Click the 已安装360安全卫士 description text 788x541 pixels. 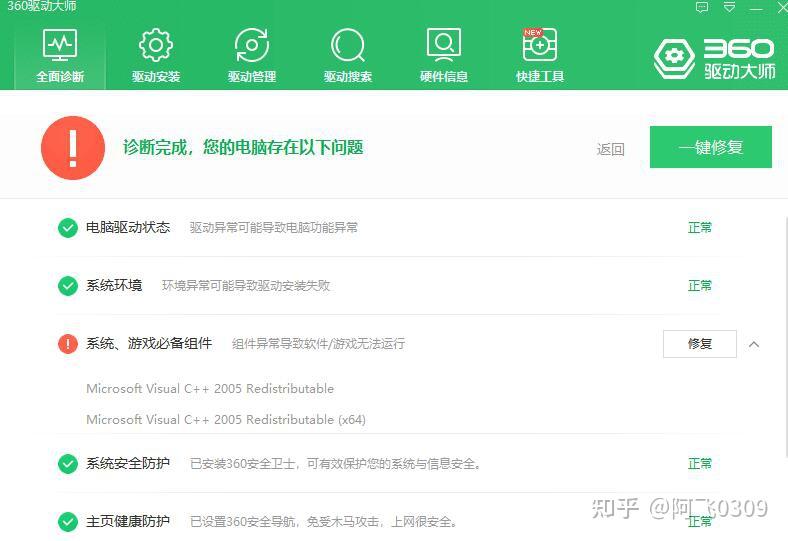click(x=335, y=464)
